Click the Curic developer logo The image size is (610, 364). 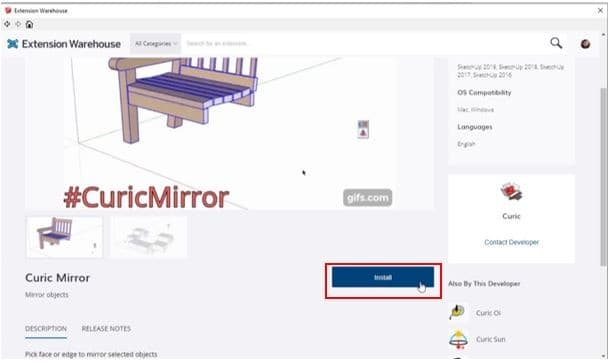(511, 192)
